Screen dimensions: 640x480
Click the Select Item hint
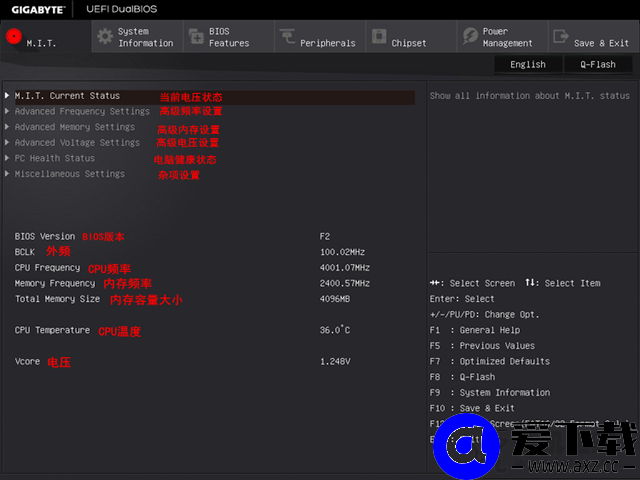point(563,283)
